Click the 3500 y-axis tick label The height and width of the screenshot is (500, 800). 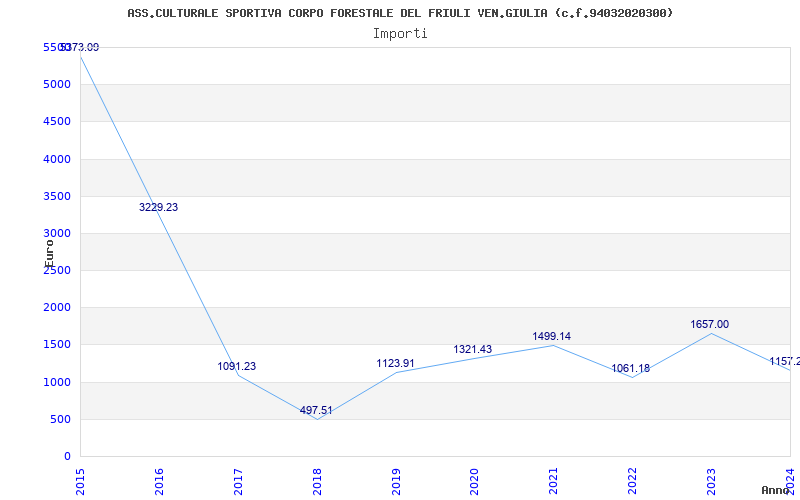tap(57, 196)
